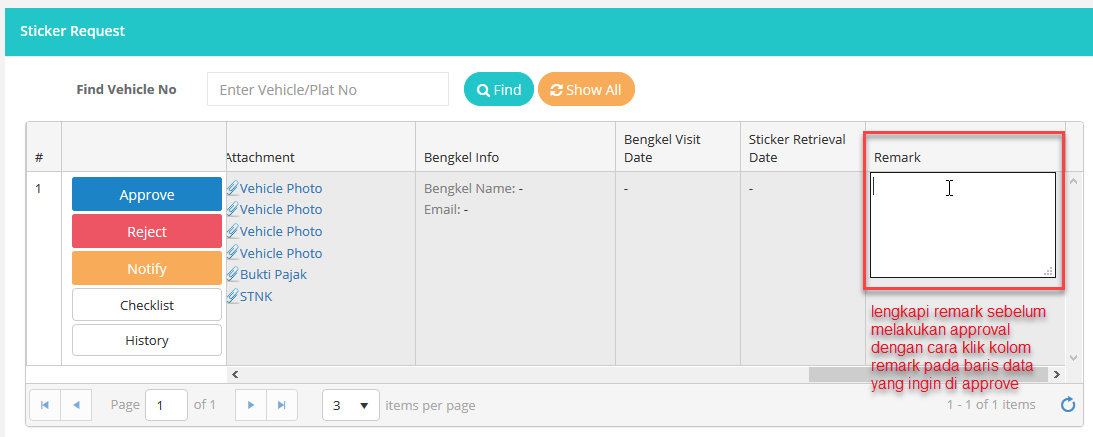
Task: Open the Bukti Pajak attachment link
Action: pyautogui.click(x=273, y=275)
